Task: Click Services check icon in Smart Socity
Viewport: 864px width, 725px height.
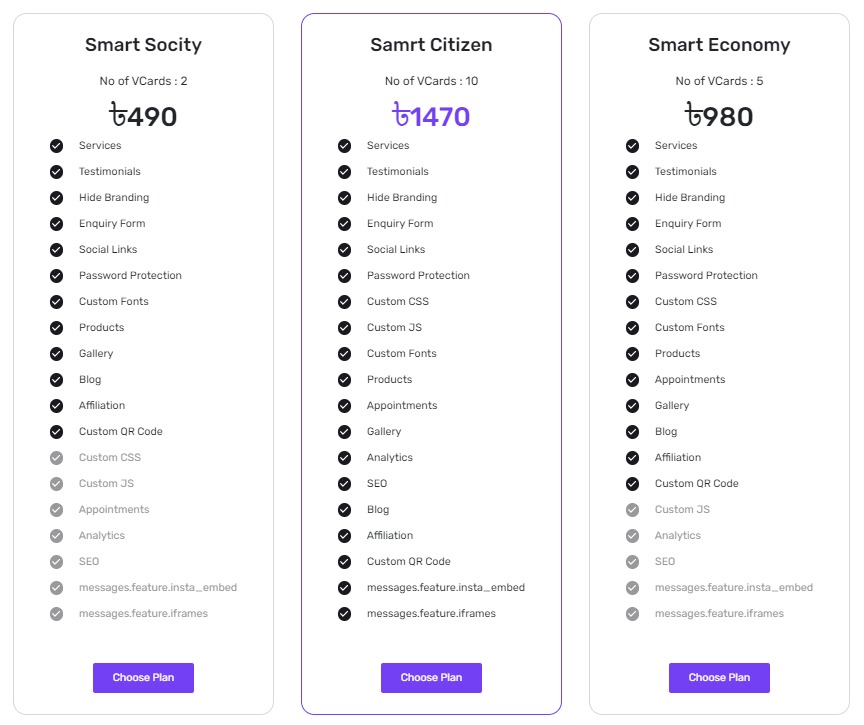Action: pos(56,146)
